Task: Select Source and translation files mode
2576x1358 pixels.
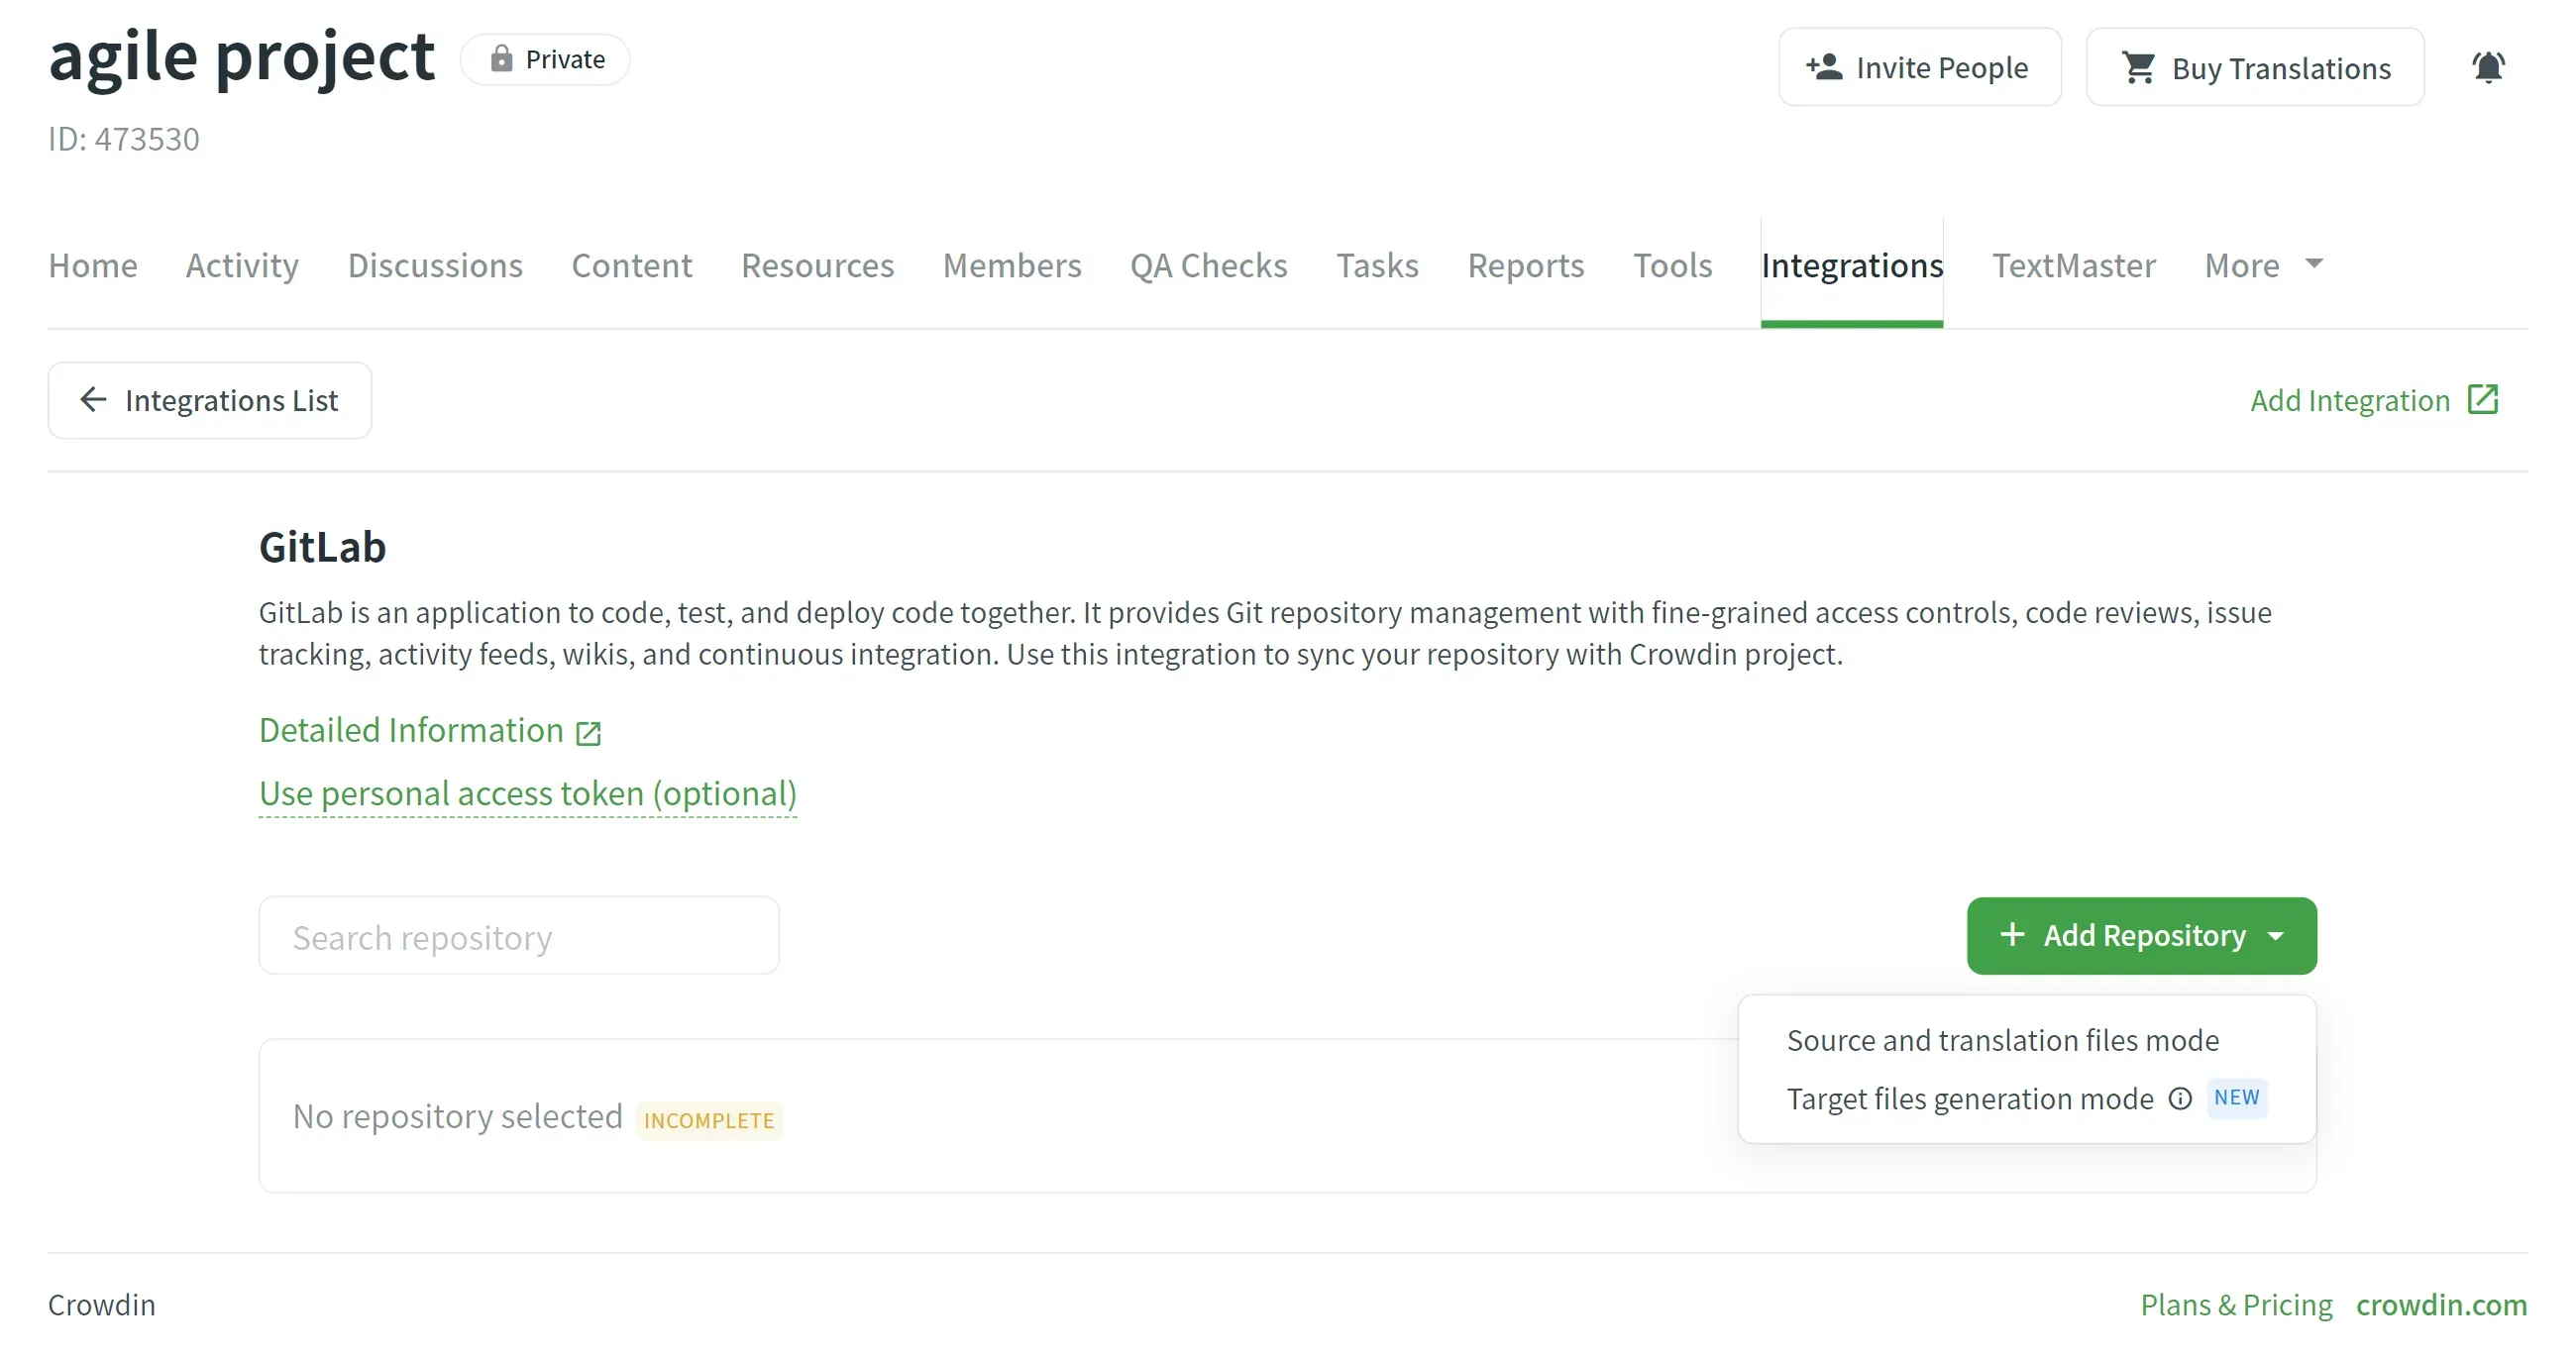Action: pos(2002,1039)
